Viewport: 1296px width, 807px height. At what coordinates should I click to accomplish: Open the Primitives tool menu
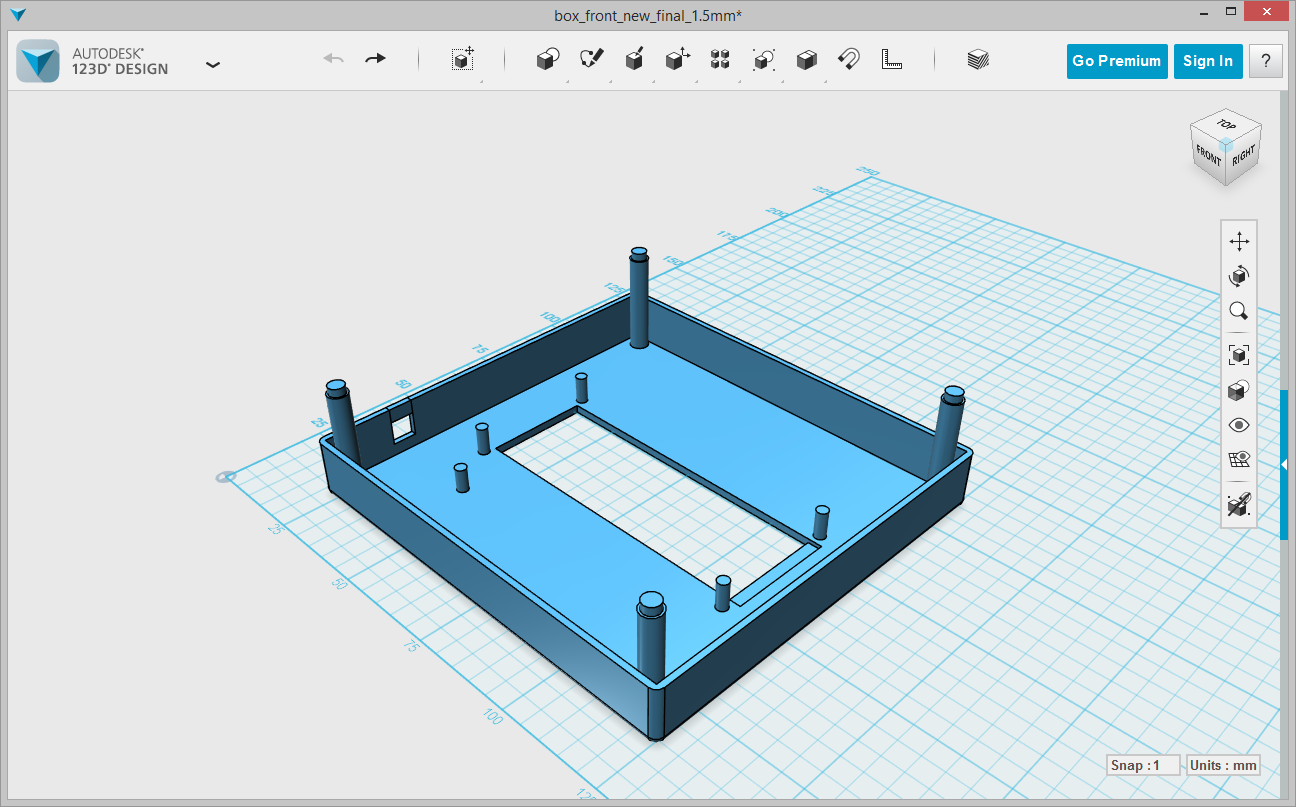(547, 60)
